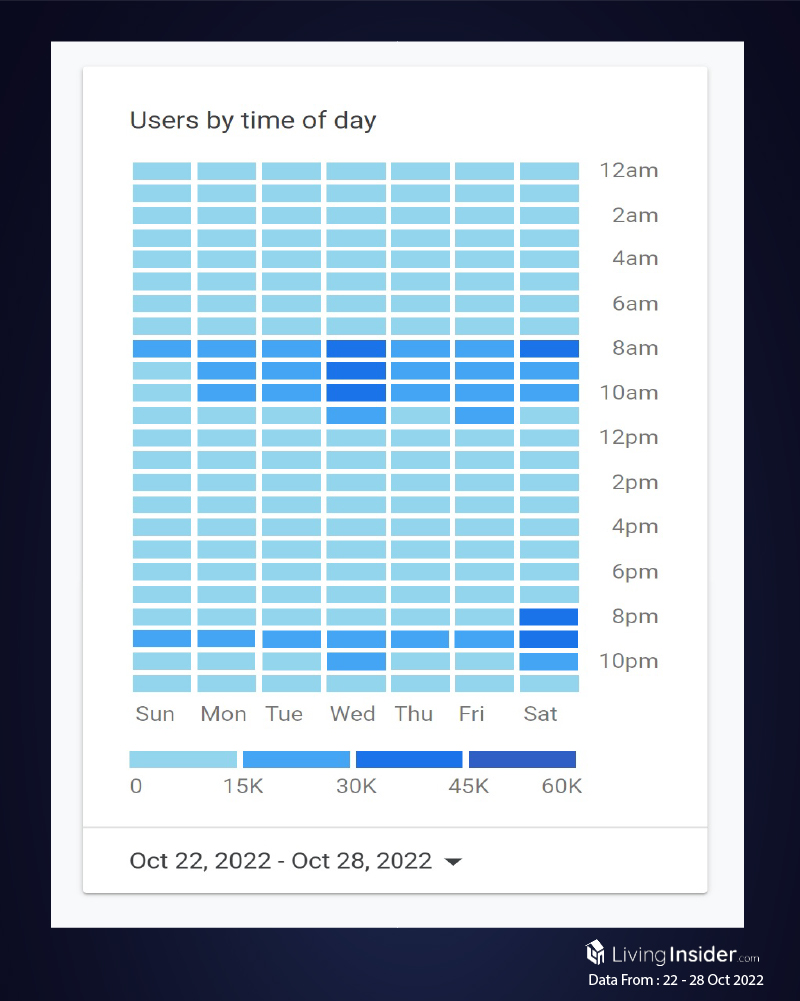Click the Sun day column label
This screenshot has height=1001, width=800.
coord(155,714)
